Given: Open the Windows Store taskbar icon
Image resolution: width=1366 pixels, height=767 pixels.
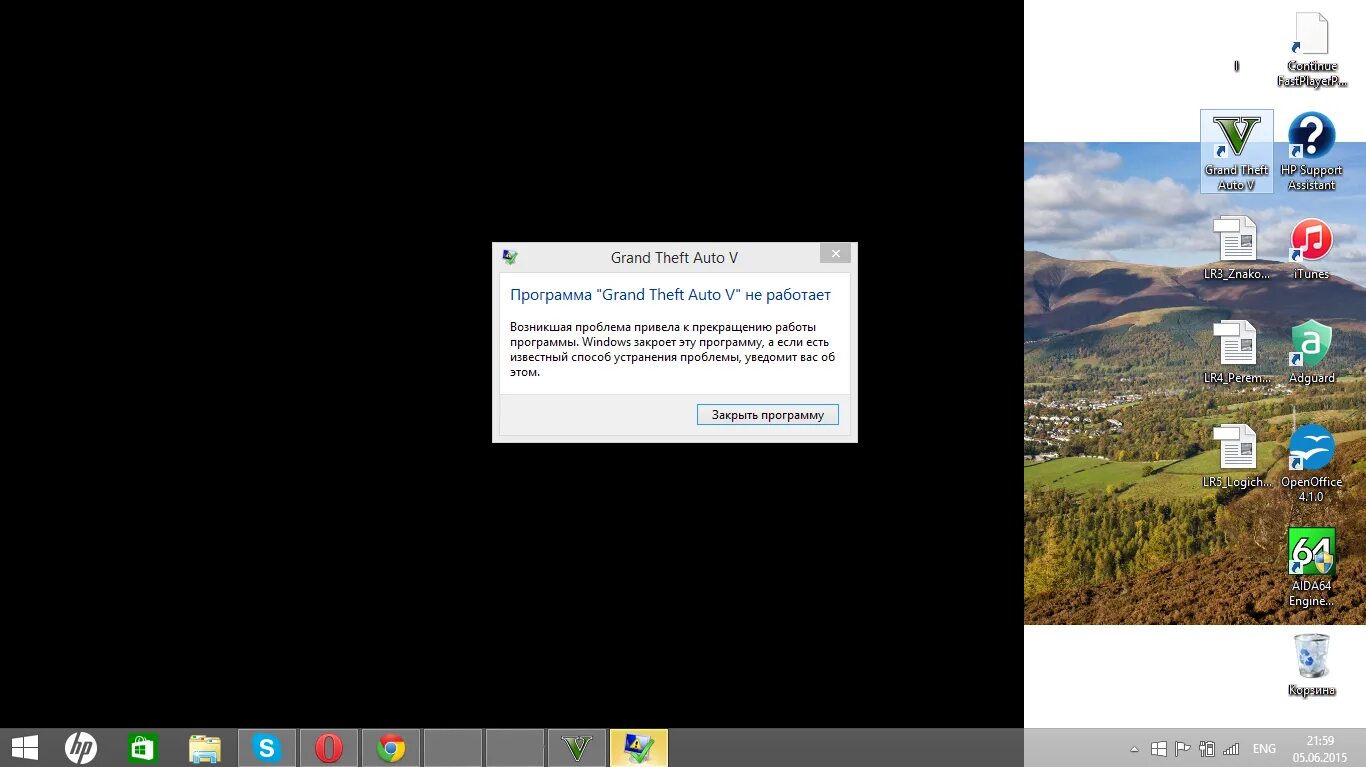Looking at the screenshot, I should tap(142, 747).
